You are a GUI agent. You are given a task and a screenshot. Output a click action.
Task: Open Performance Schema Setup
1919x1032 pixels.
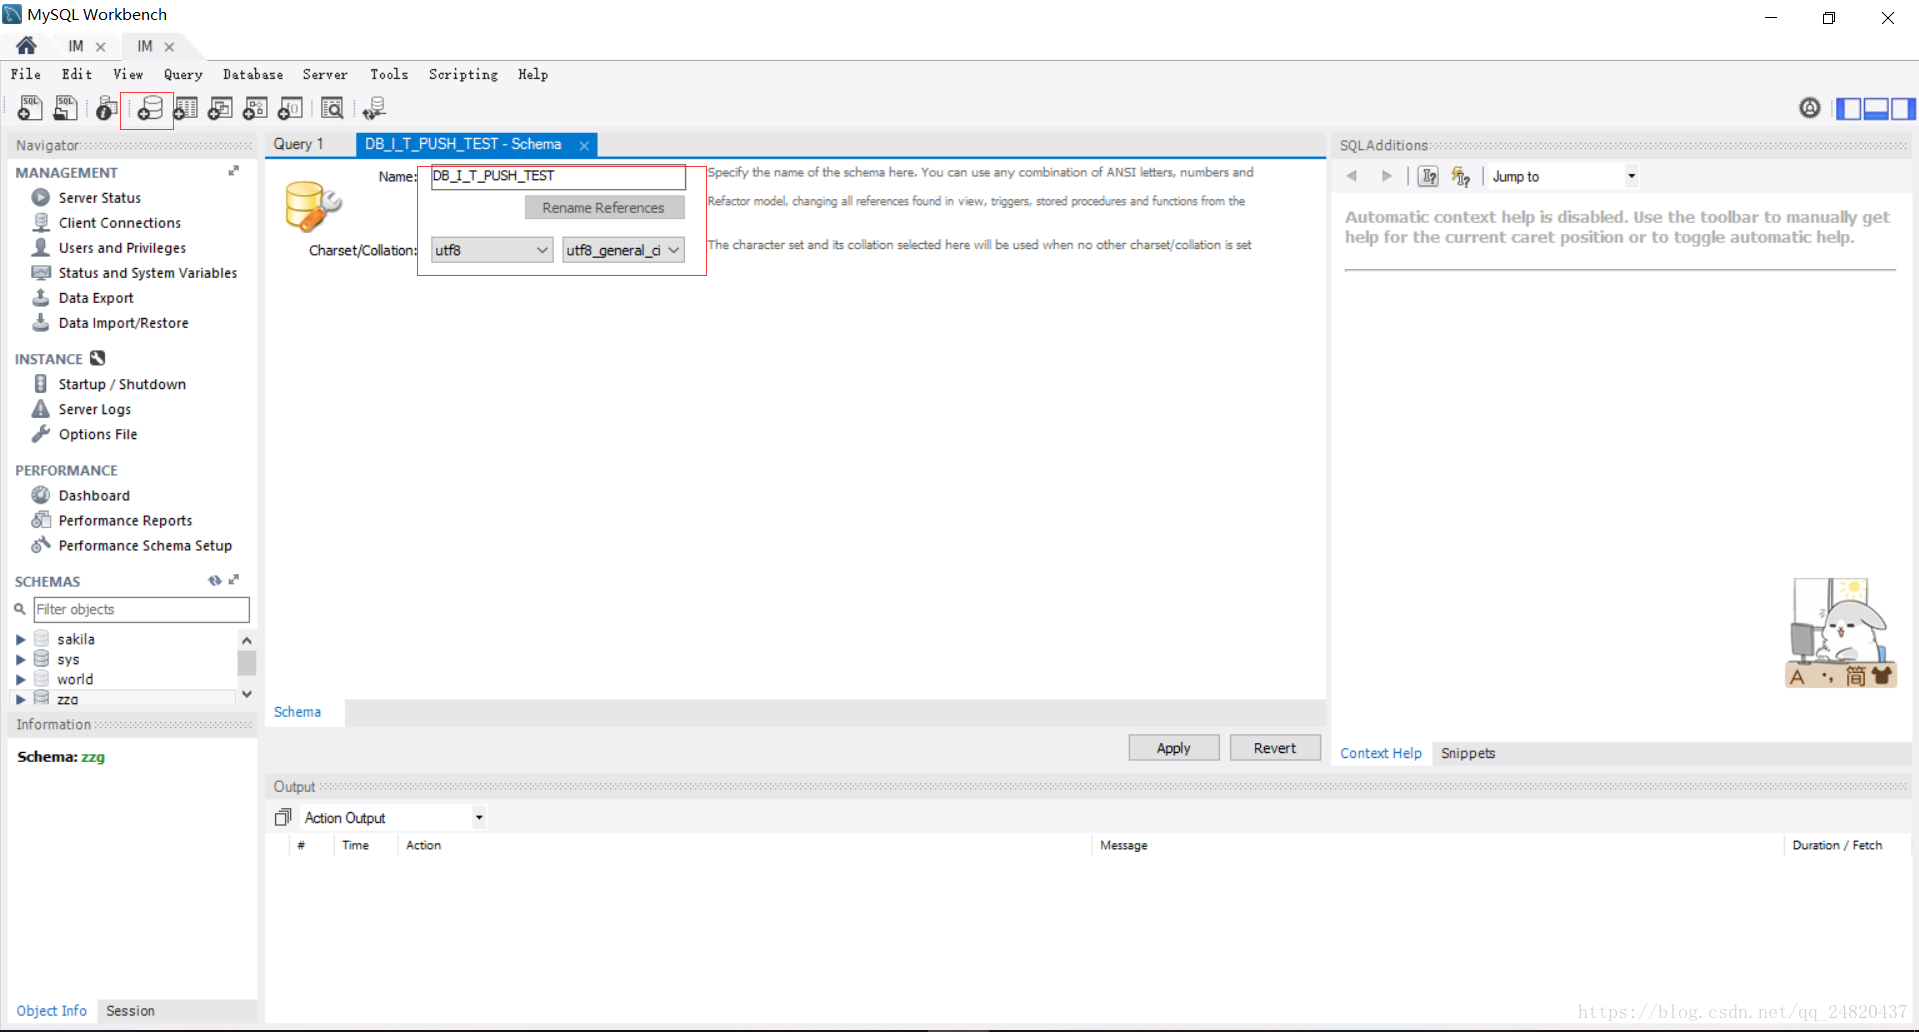pos(145,545)
